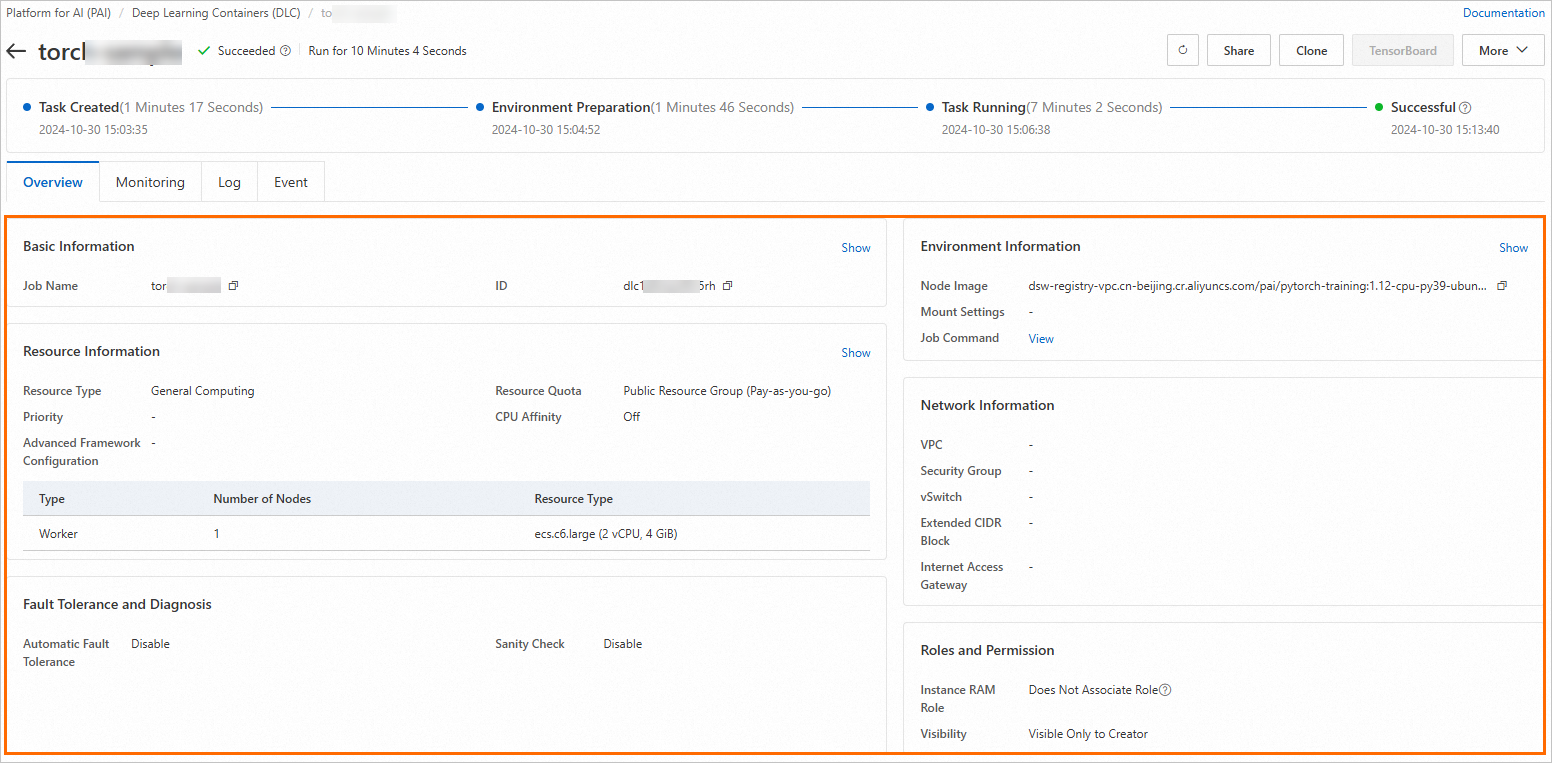Click the CPU Affinity Off value

[x=631, y=417]
